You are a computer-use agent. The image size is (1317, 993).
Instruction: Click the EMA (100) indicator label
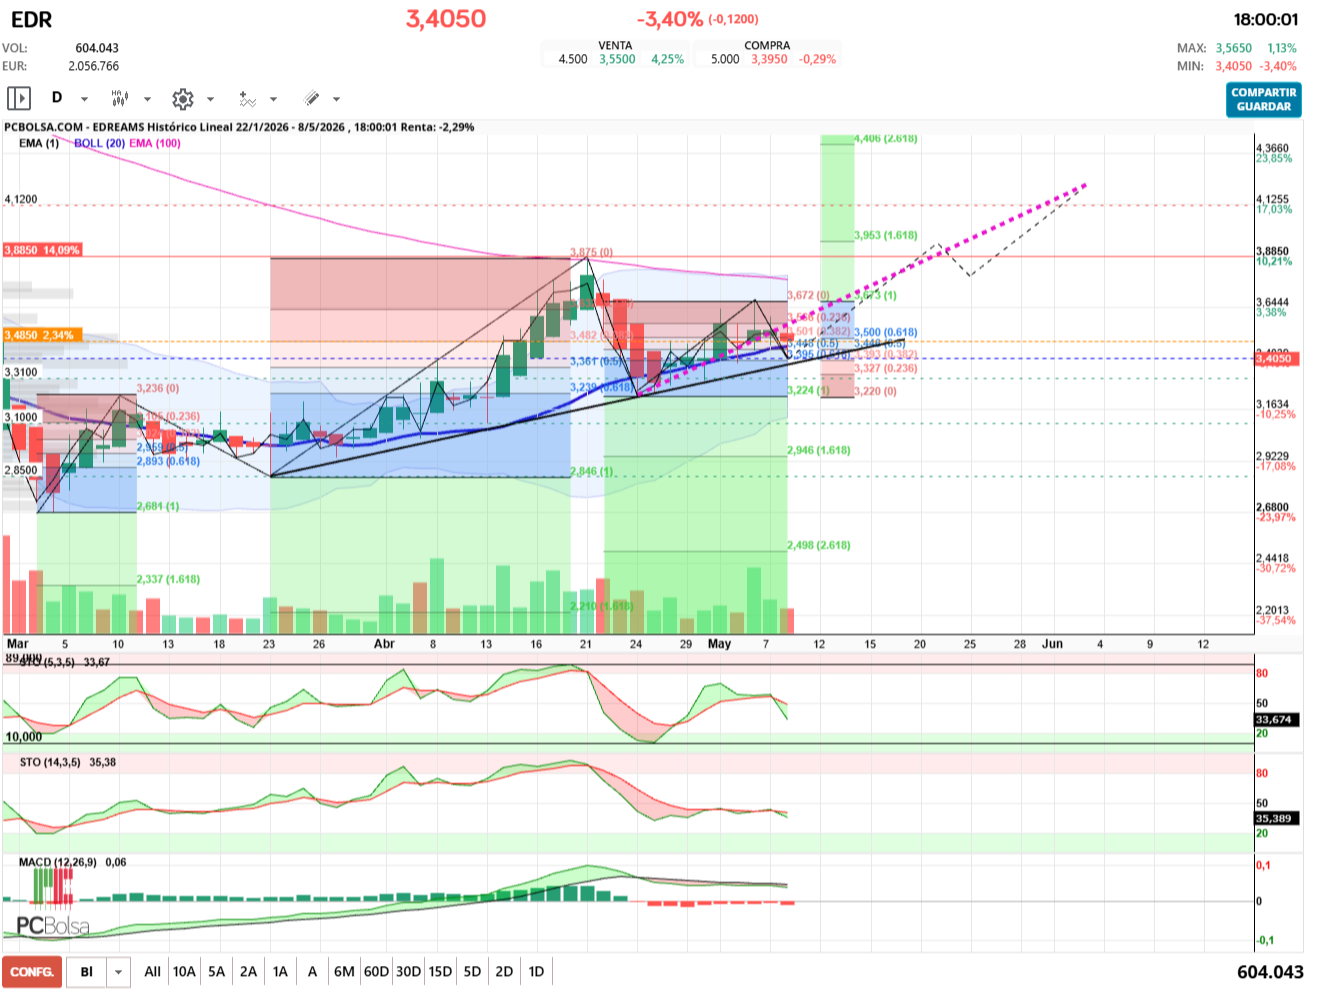[155, 143]
